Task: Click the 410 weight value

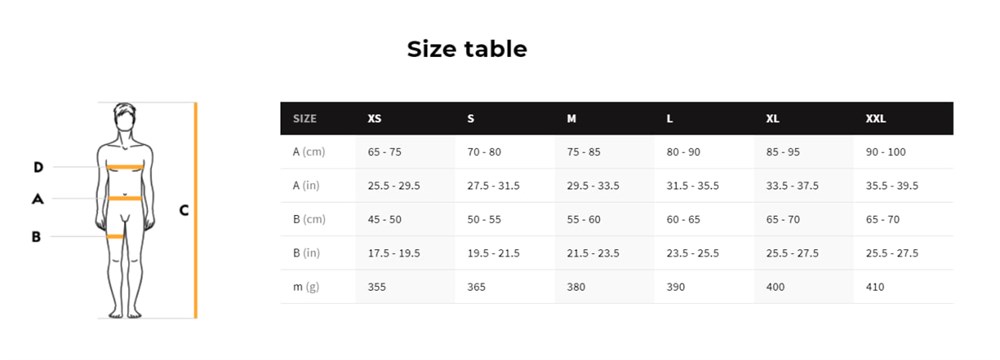Action: click(875, 287)
